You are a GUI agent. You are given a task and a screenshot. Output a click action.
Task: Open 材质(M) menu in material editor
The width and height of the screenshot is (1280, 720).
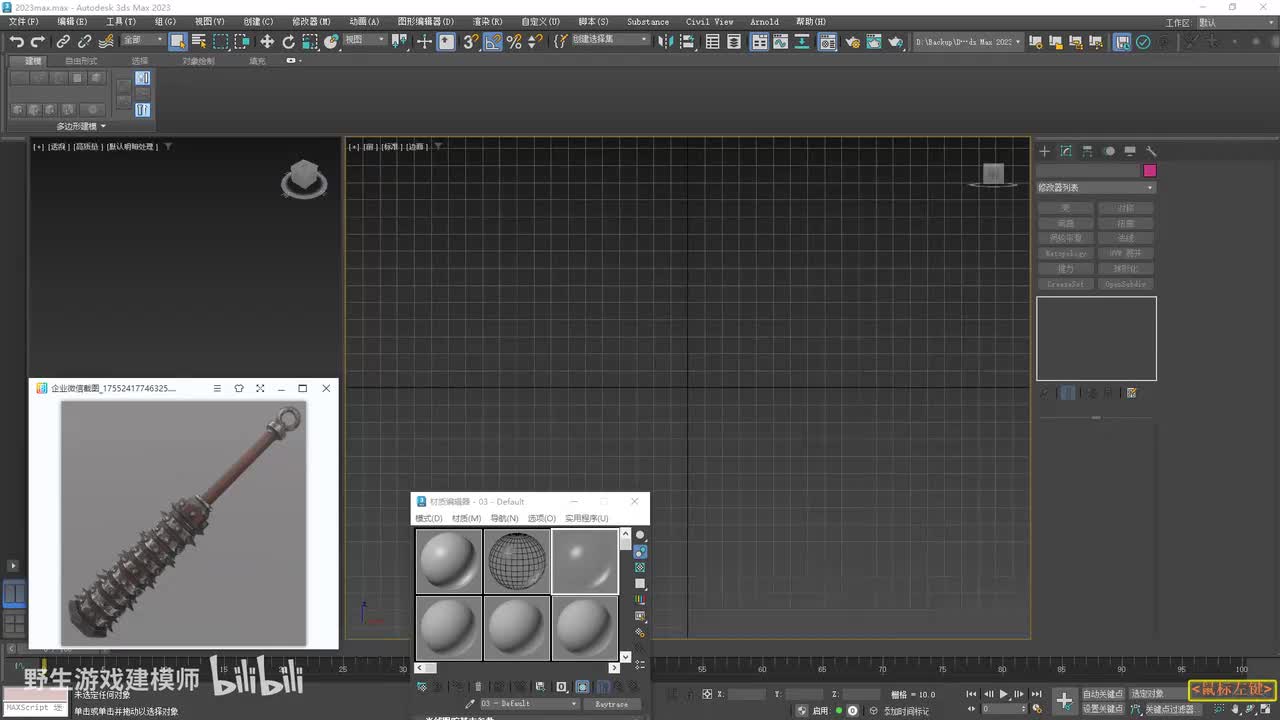[466, 518]
